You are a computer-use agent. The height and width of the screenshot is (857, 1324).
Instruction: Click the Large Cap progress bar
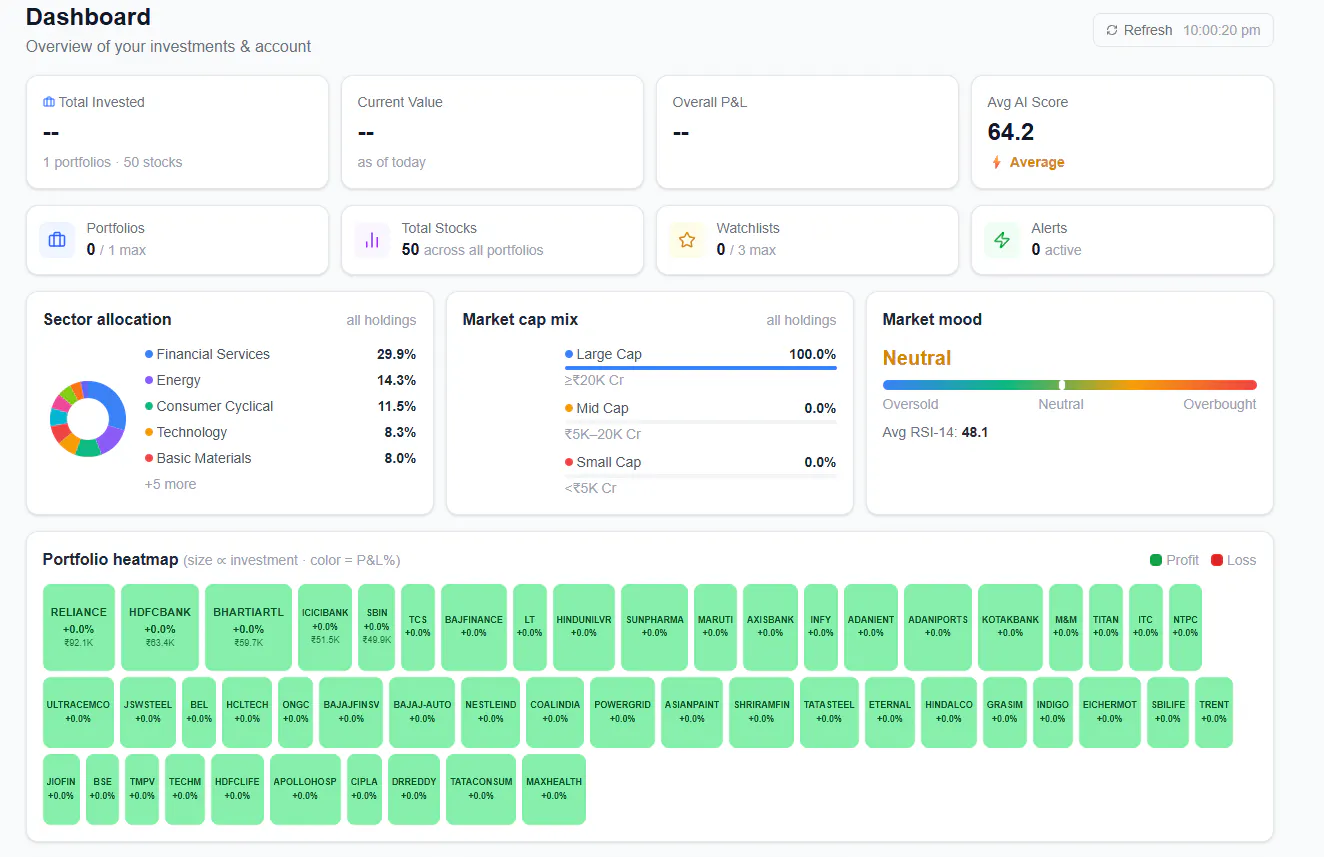point(700,368)
